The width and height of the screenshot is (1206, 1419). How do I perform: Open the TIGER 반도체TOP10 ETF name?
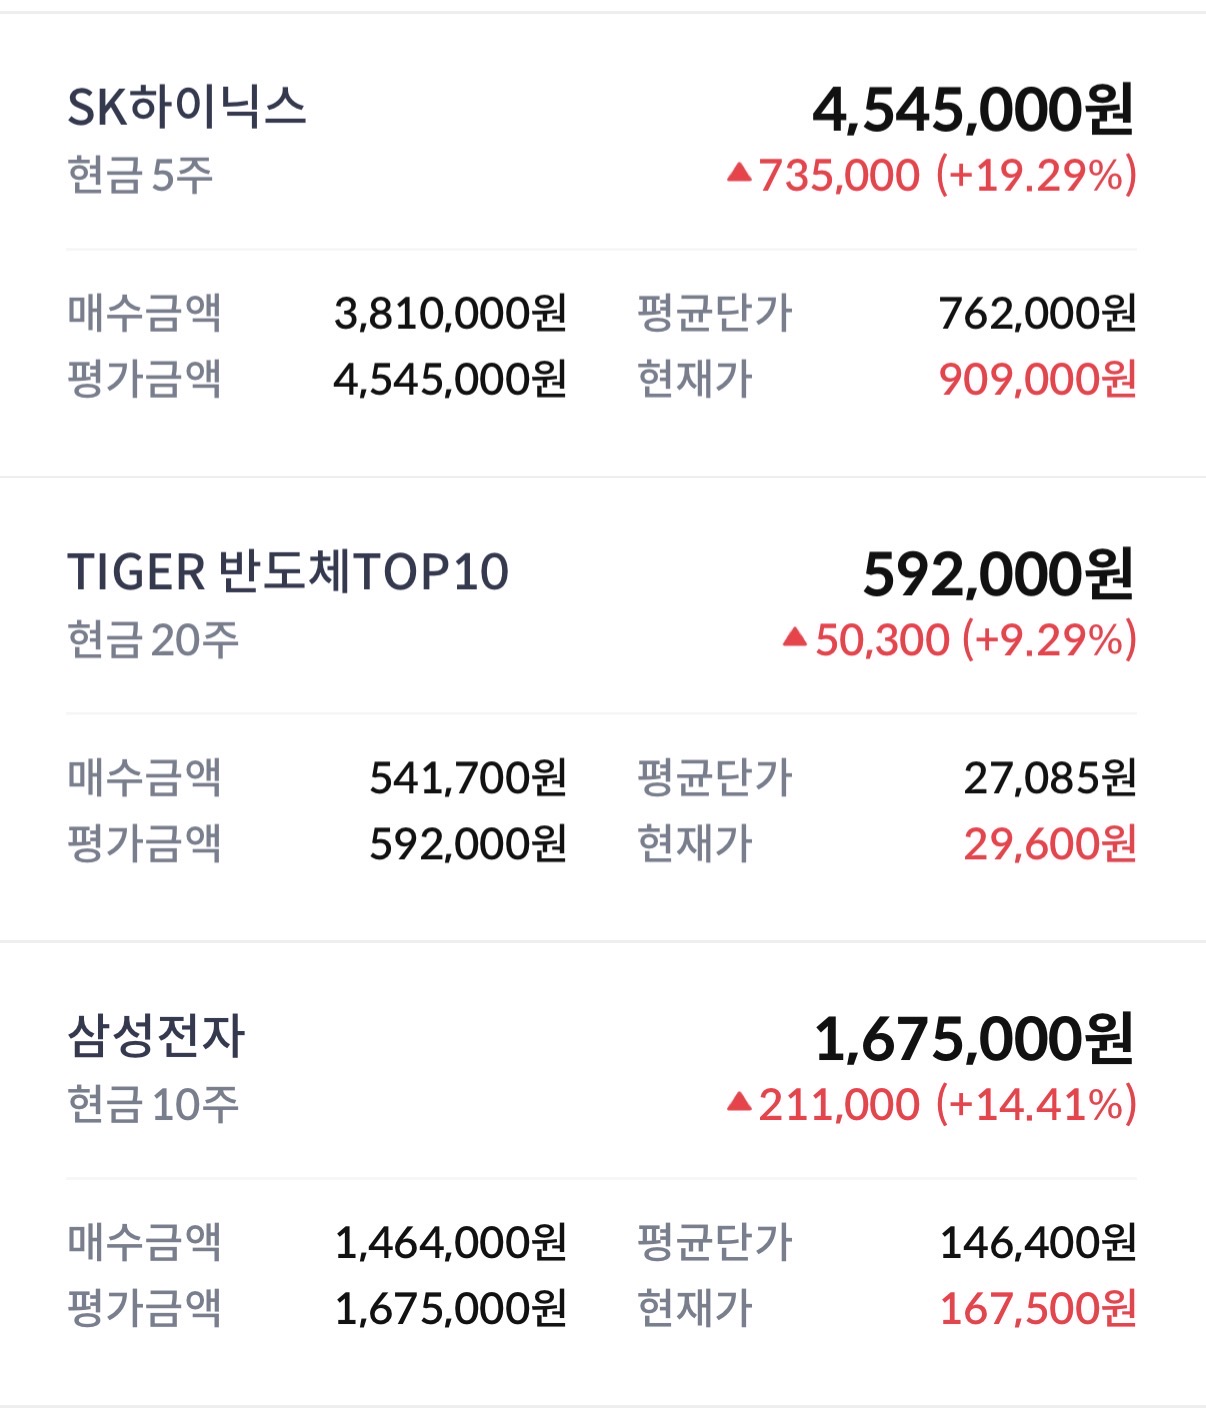coord(288,572)
